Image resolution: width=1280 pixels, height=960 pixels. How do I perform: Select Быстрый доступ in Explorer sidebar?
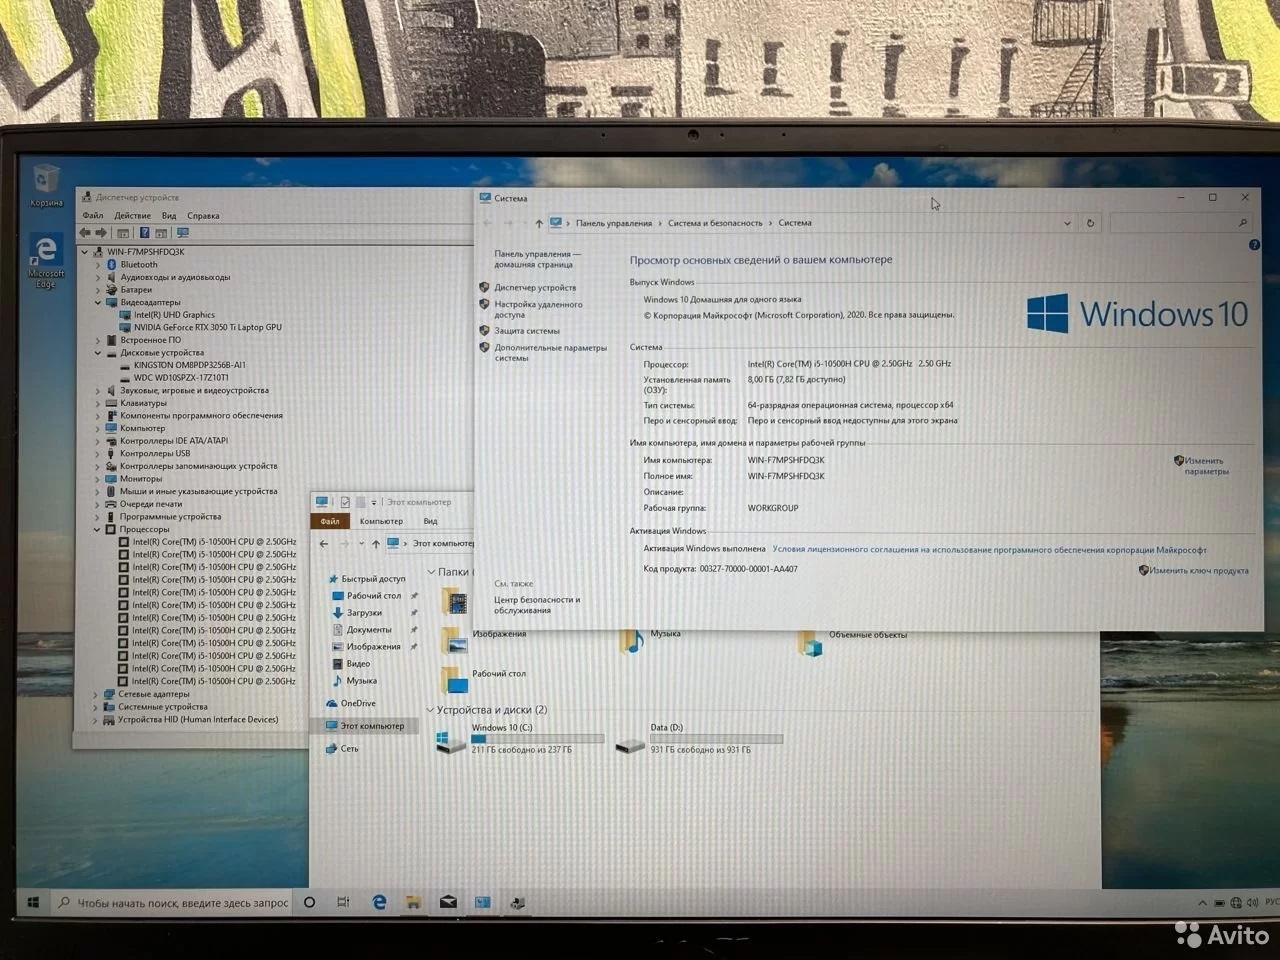(x=373, y=579)
